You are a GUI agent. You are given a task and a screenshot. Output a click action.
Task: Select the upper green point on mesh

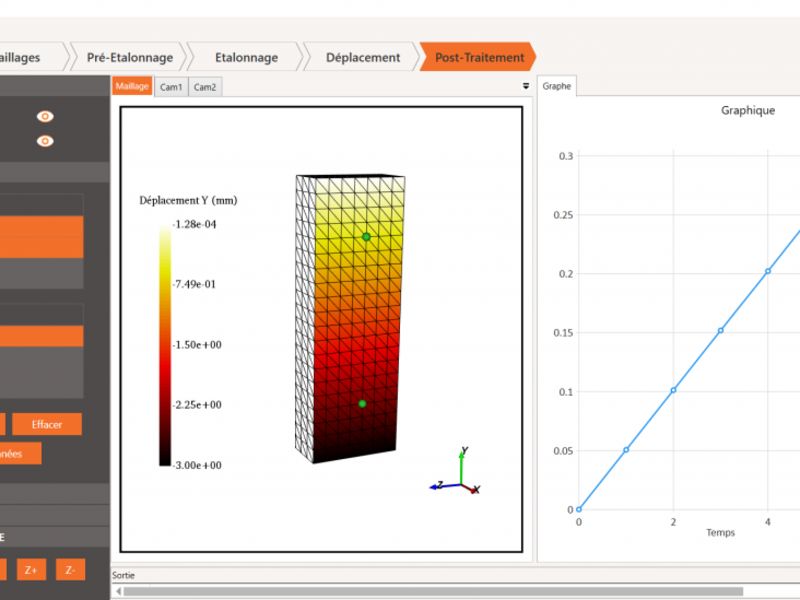(x=366, y=237)
